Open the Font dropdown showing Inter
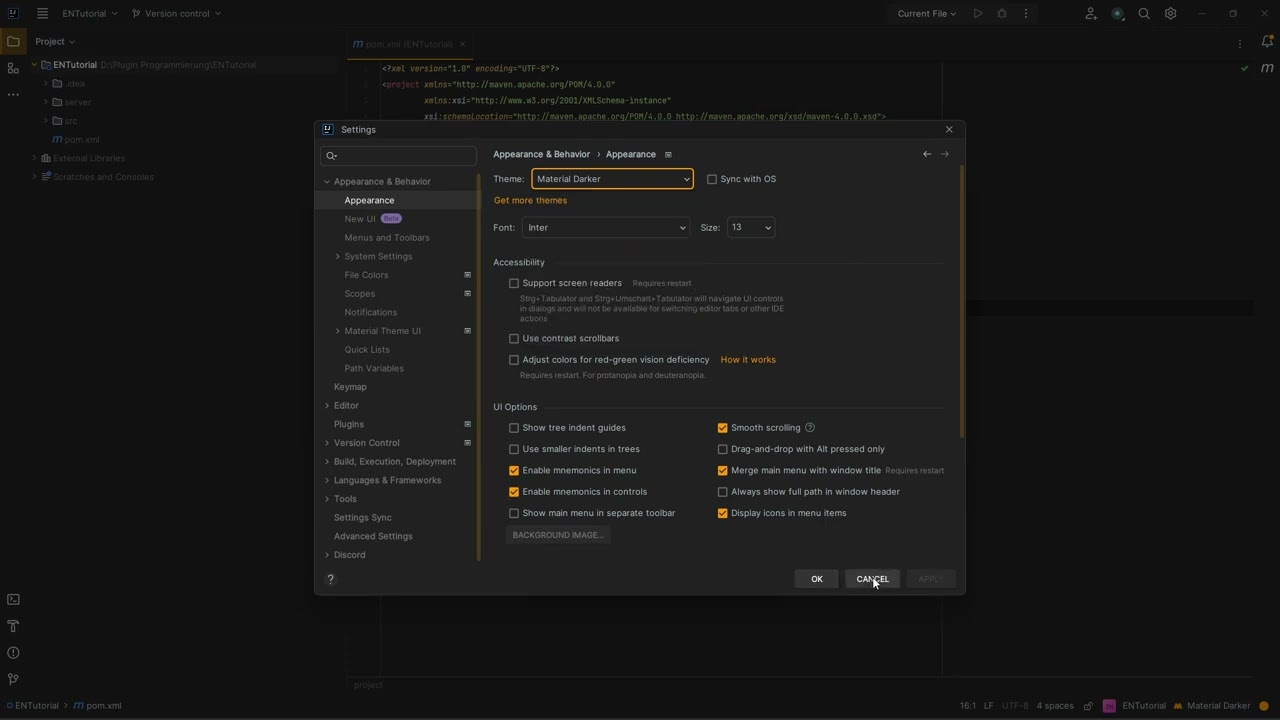 (x=605, y=228)
